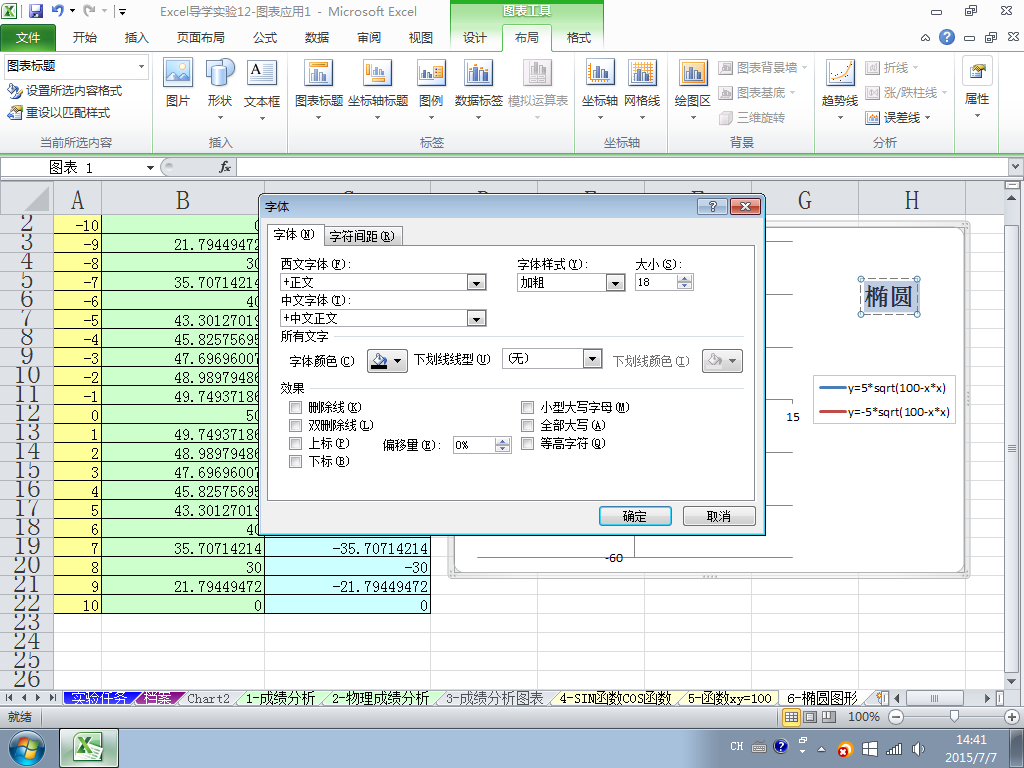
Task: Enable Double Strikethrough (双删除线) checkbox
Action: click(x=295, y=426)
